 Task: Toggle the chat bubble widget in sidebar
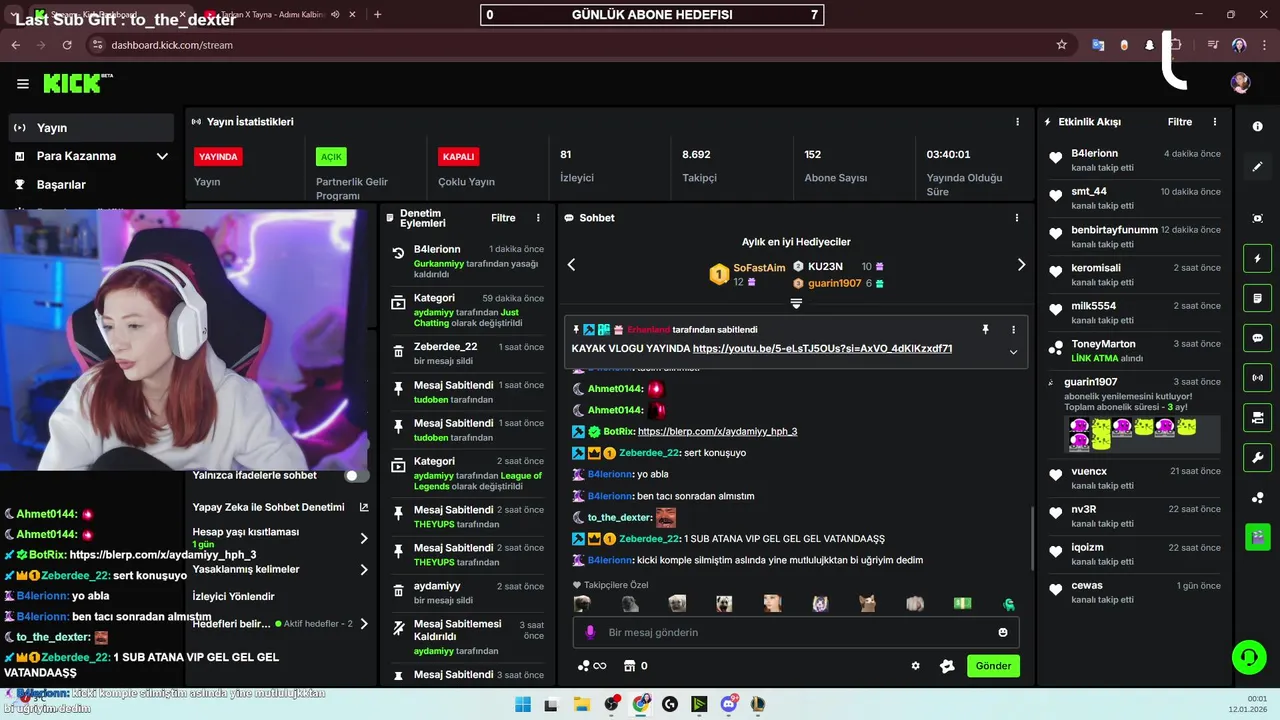point(1258,338)
